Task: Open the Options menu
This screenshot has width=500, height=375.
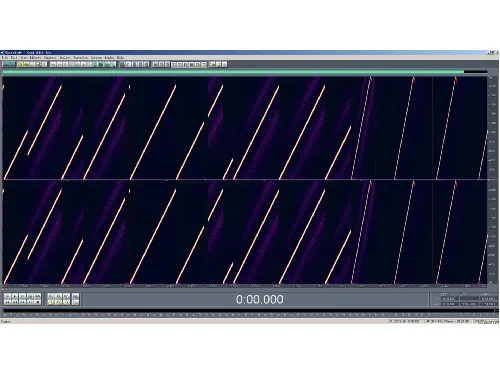Action: [x=96, y=57]
